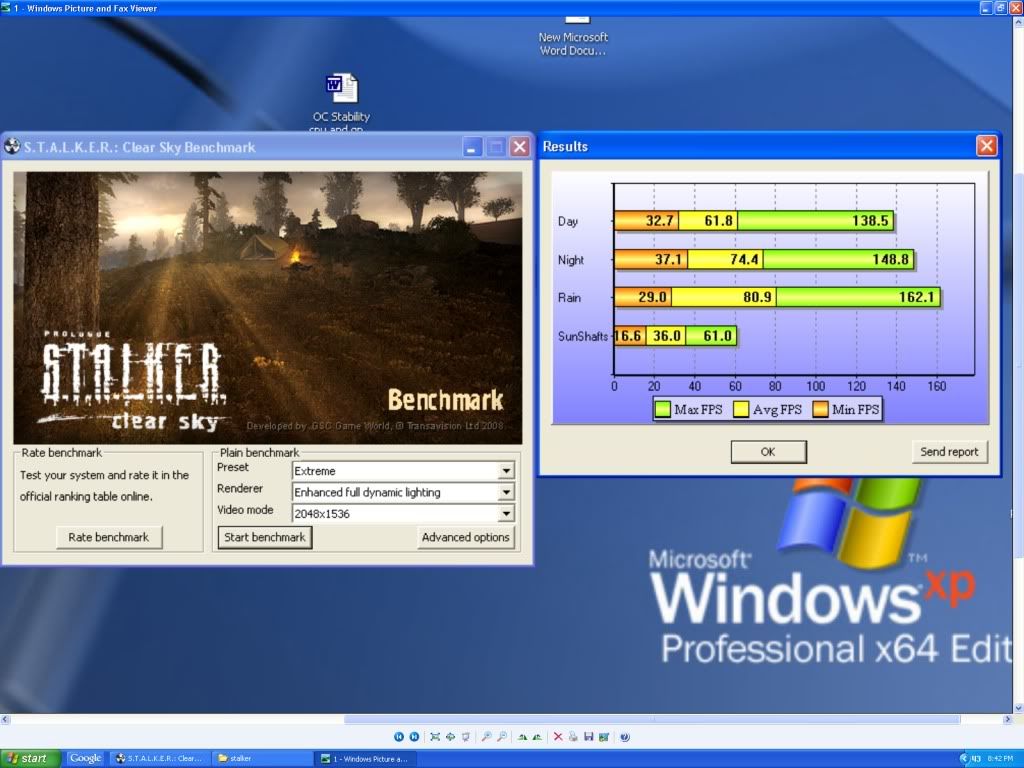1024x768 pixels.
Task: Click the Day row label in the chart
Action: coord(568,221)
